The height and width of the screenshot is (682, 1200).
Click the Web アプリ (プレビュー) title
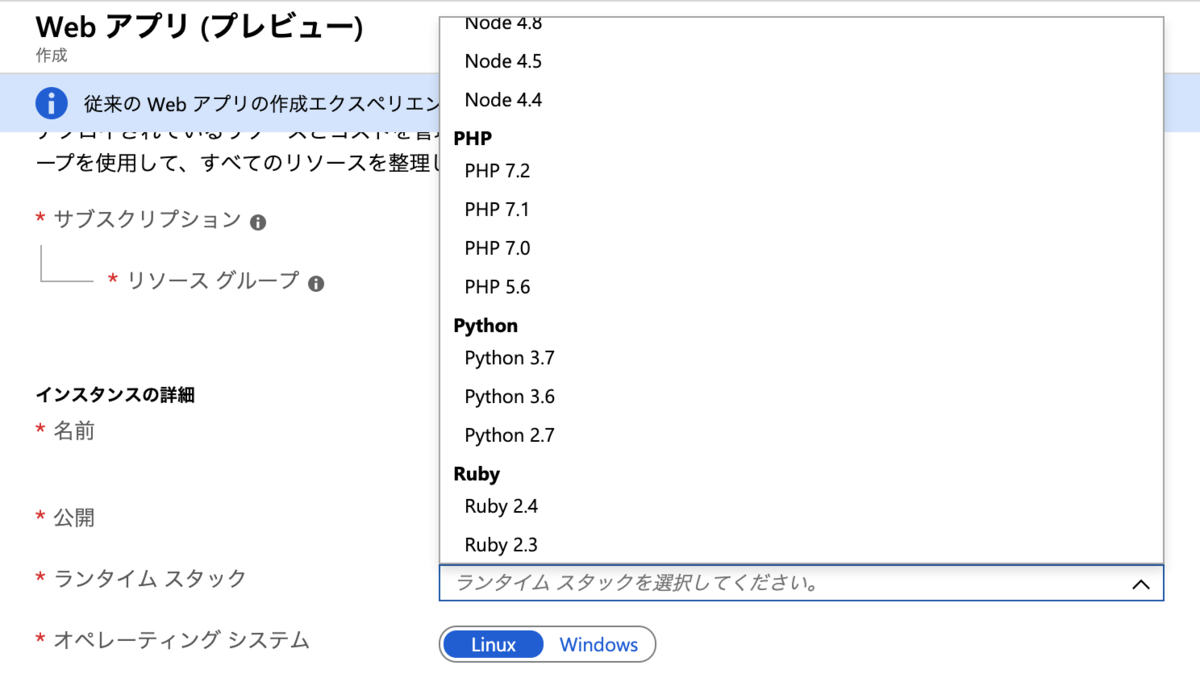pyautogui.click(x=199, y=27)
